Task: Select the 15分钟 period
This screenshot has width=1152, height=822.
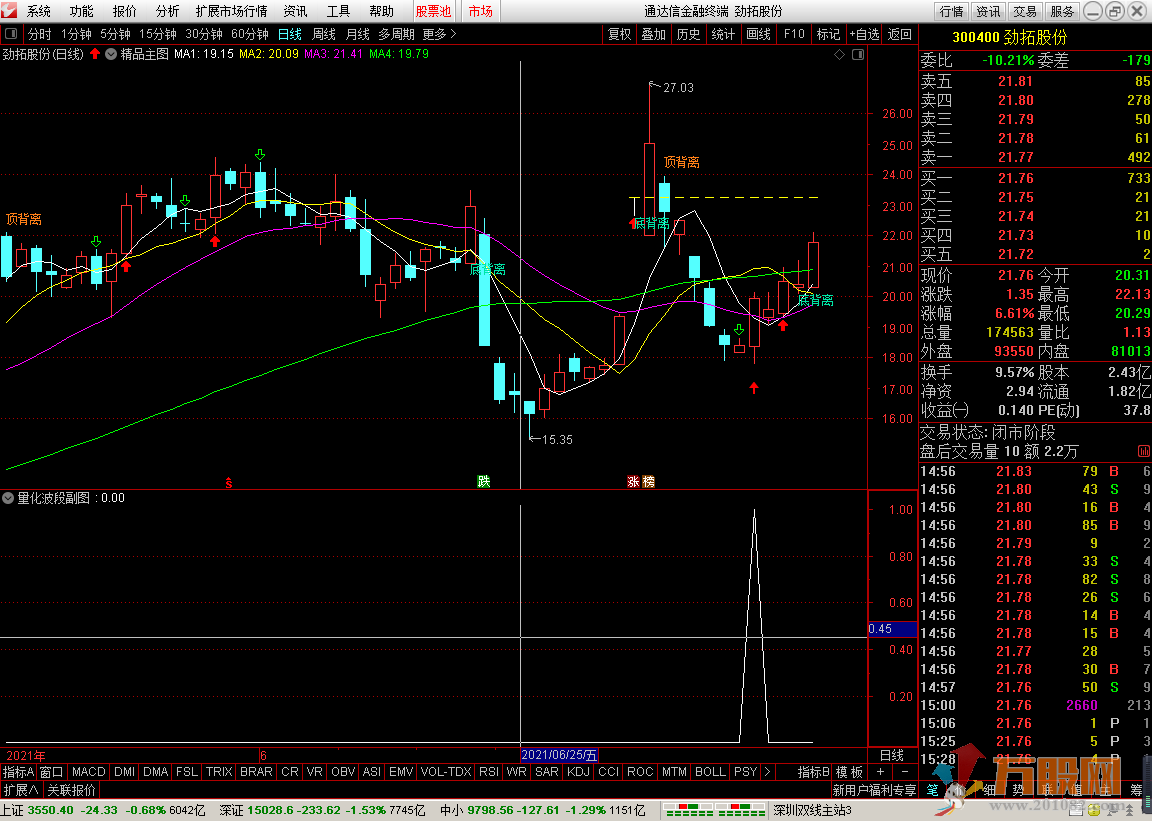Action: click(157, 34)
